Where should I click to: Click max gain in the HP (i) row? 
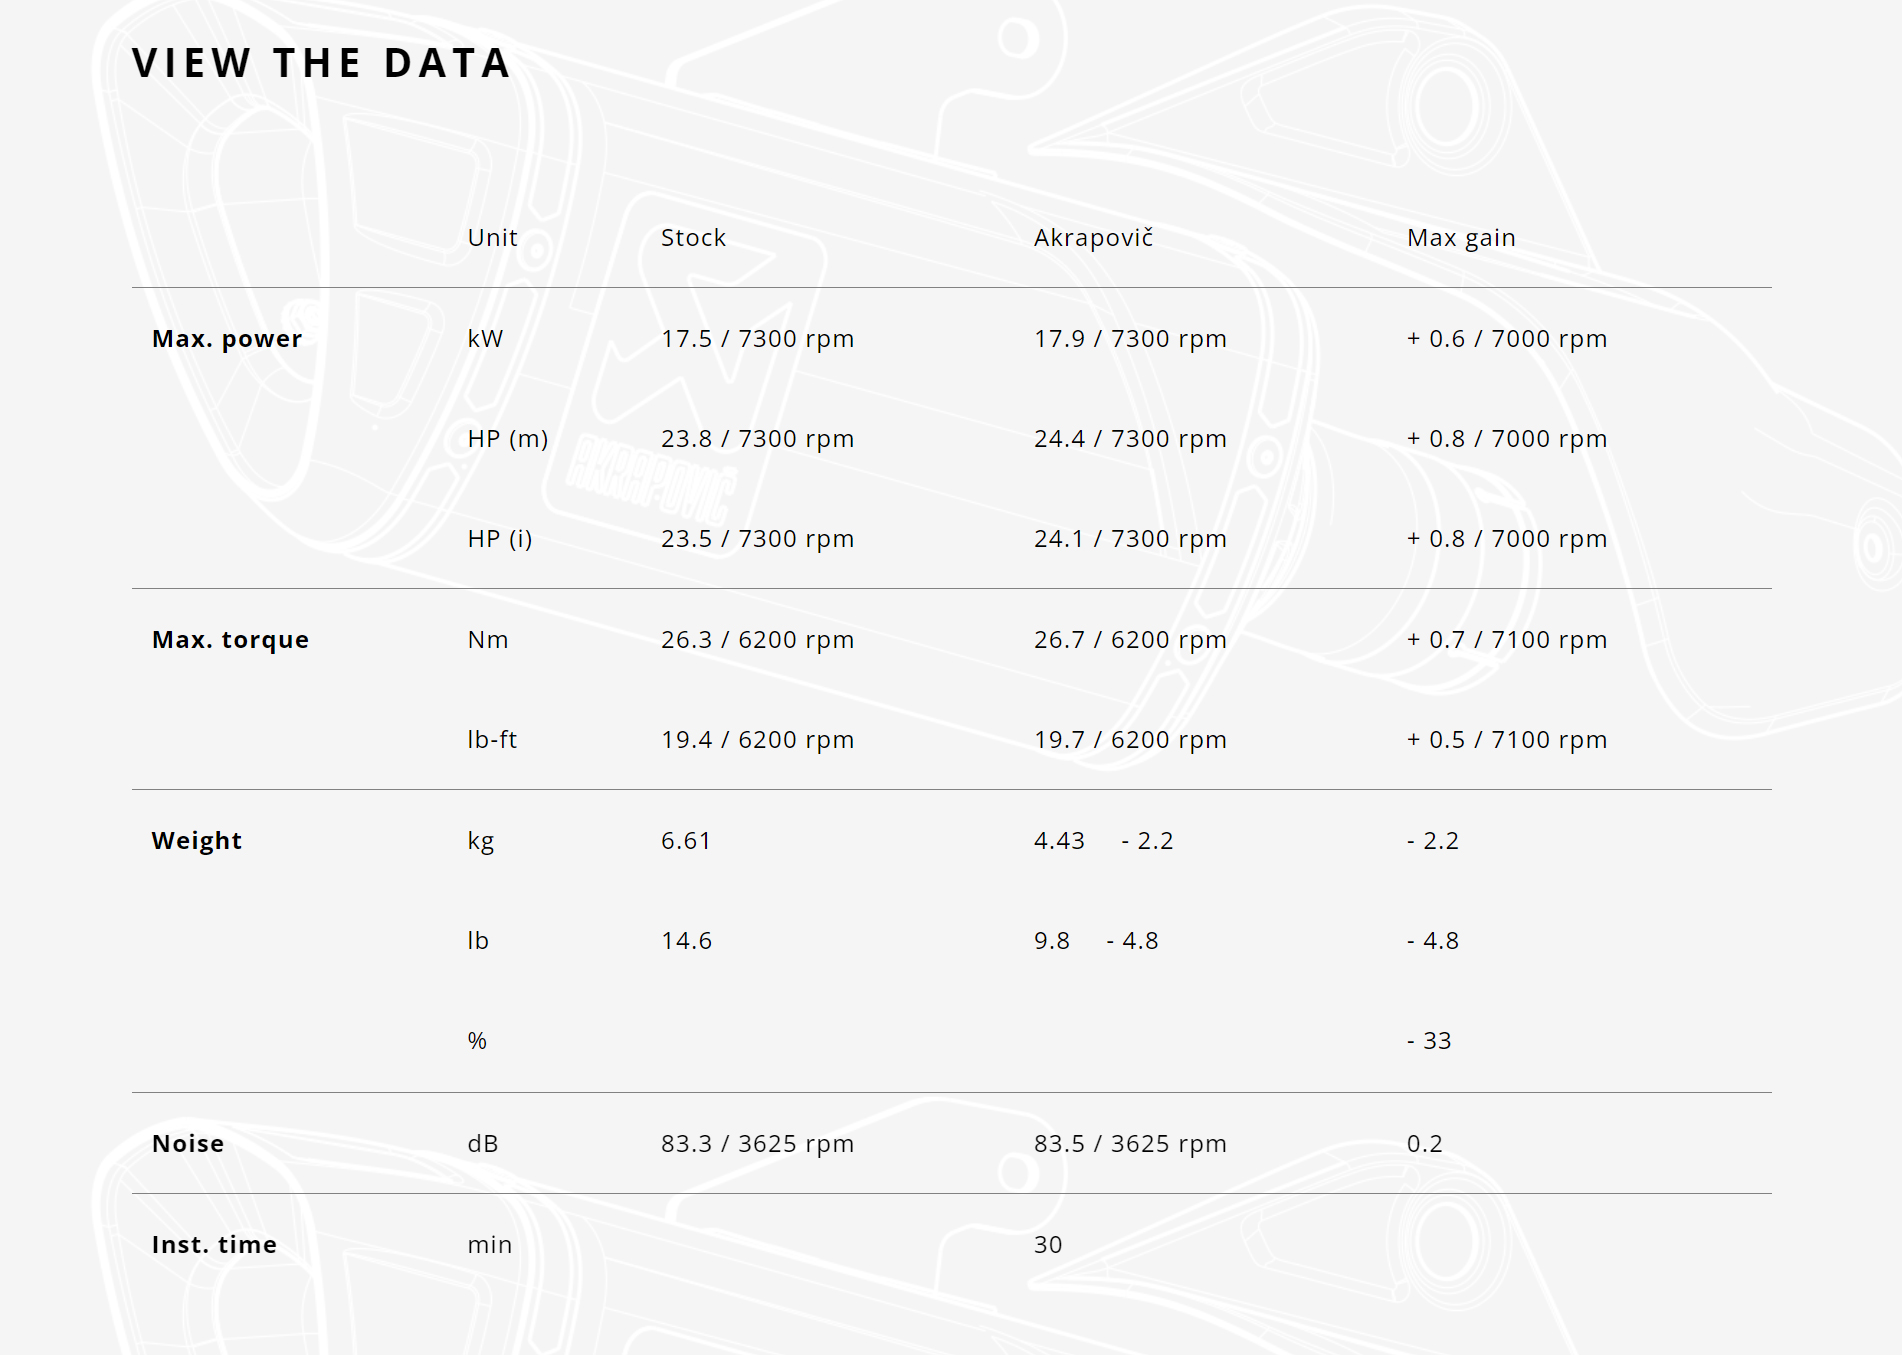(x=1507, y=539)
